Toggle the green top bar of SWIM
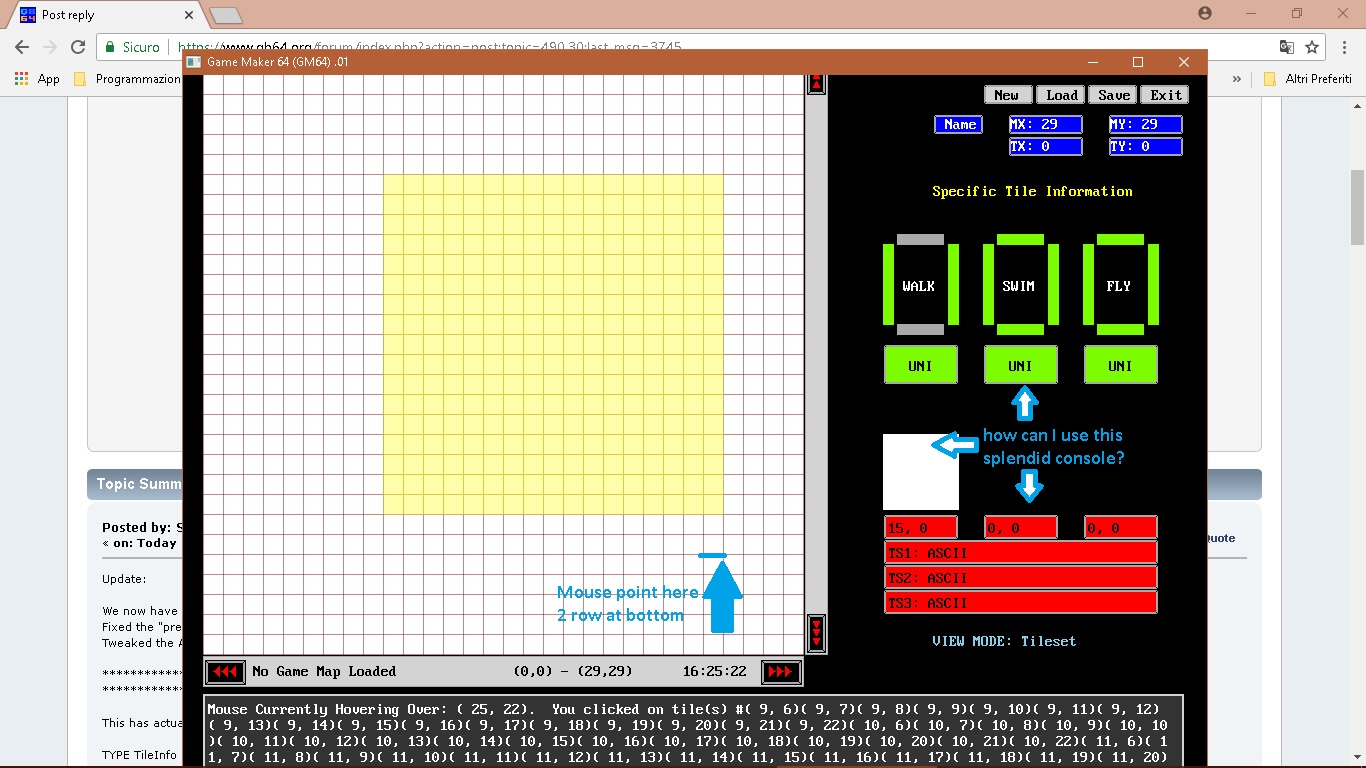 tap(1020, 240)
